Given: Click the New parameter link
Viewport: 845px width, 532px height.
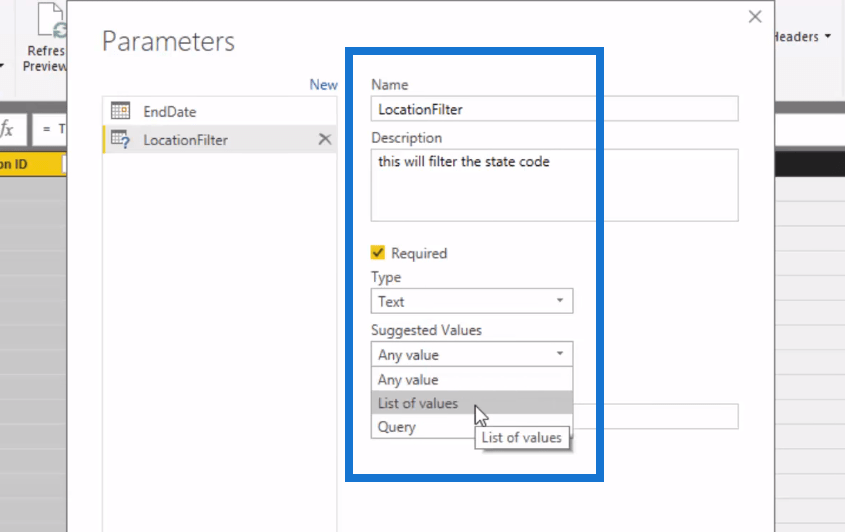Looking at the screenshot, I should 323,85.
